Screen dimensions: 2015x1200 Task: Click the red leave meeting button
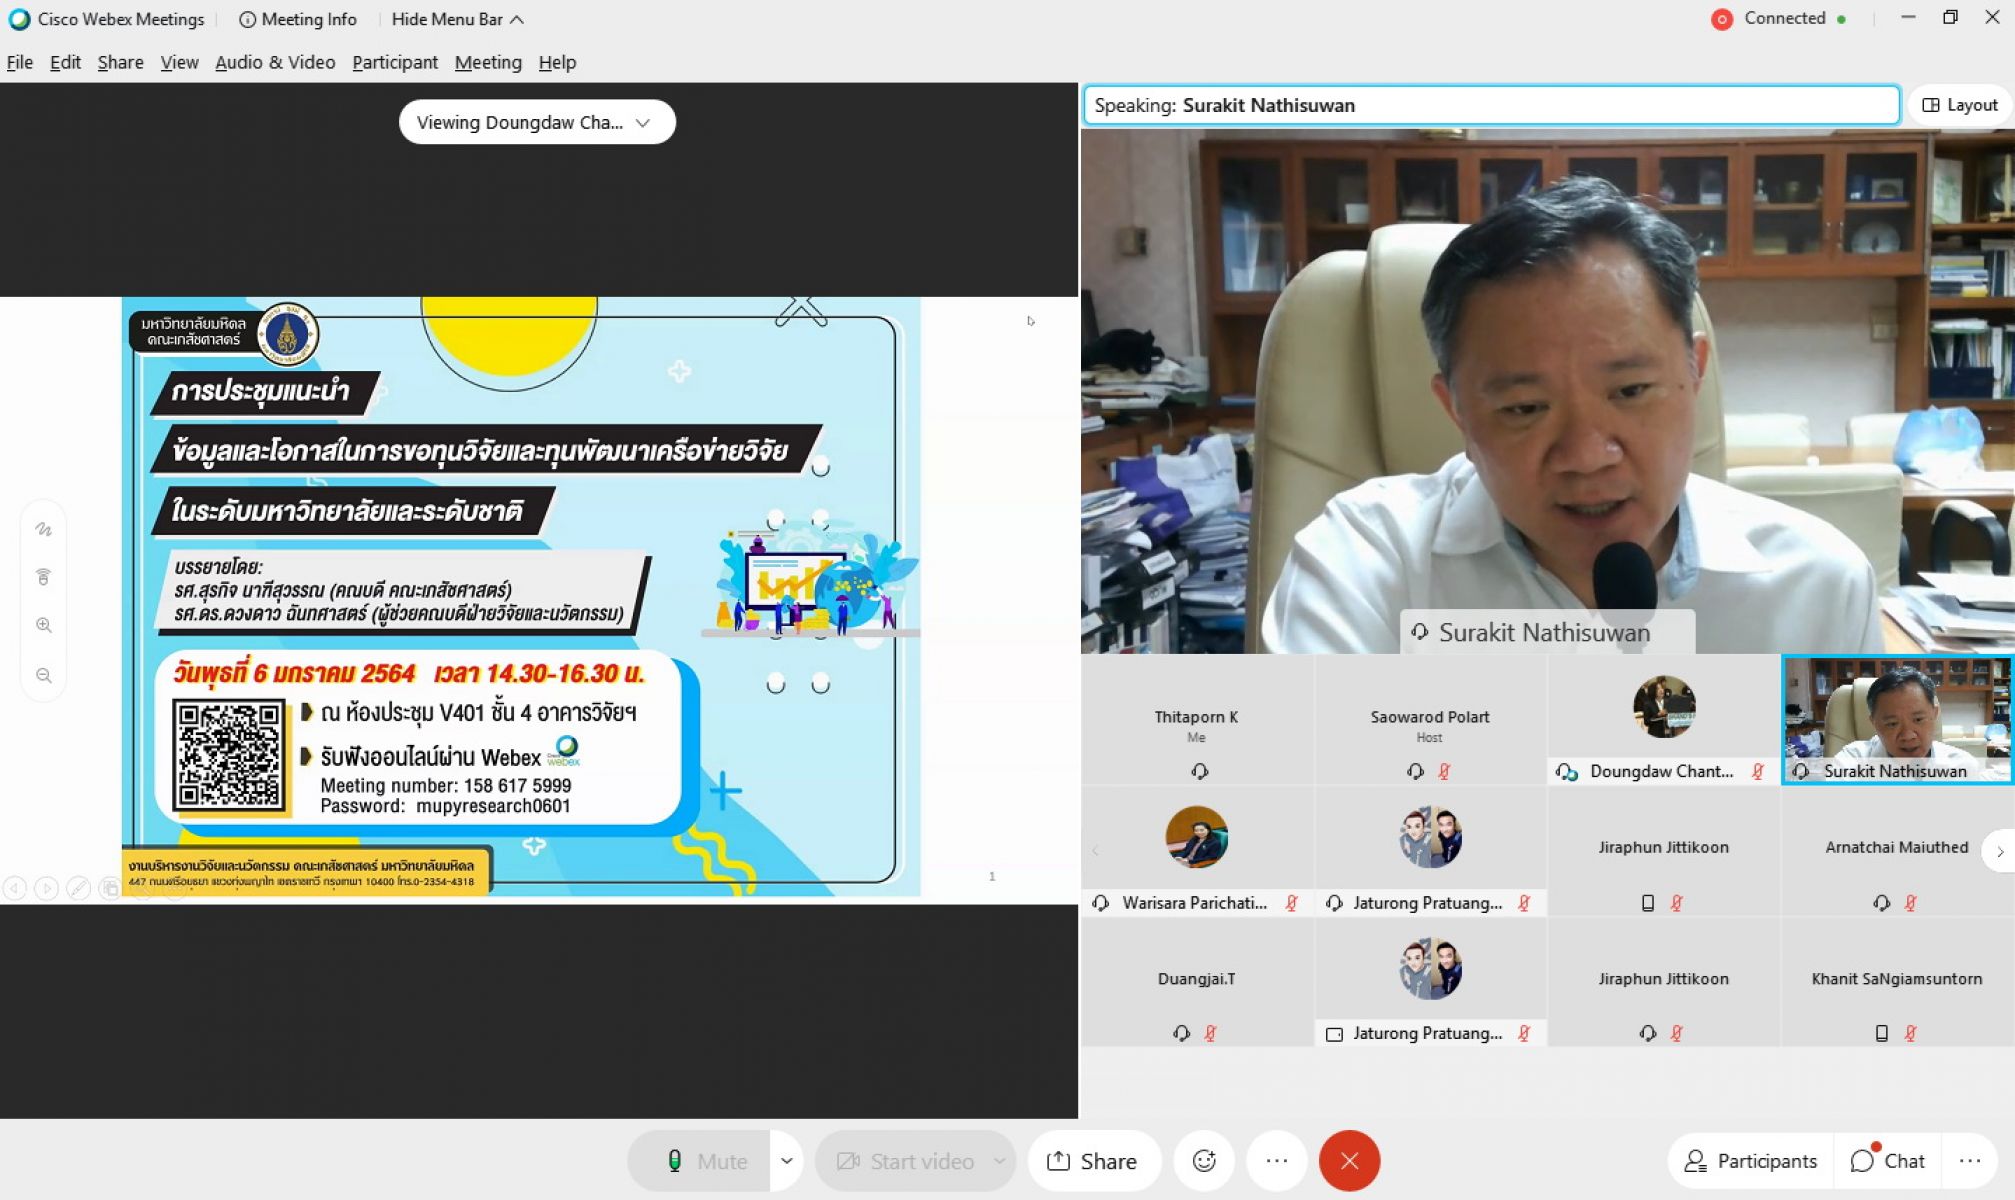click(x=1349, y=1161)
